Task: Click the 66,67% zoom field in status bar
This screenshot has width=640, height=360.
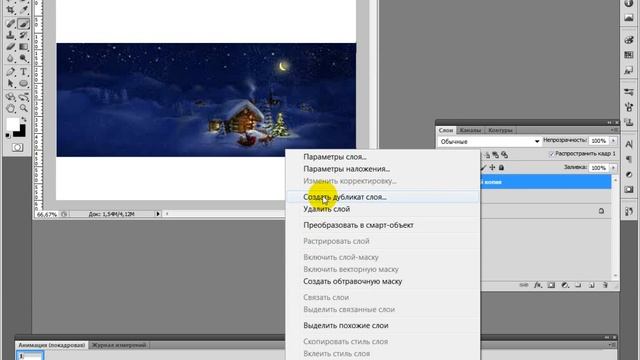Action: (x=47, y=214)
